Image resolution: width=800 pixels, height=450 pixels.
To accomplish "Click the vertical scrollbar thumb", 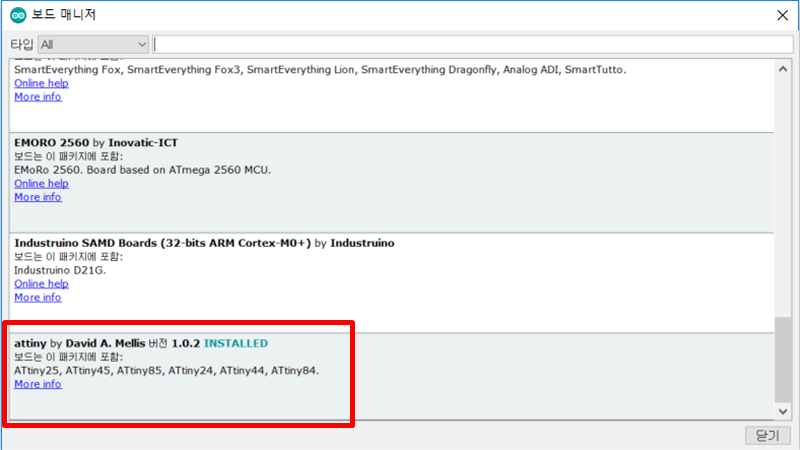I will pyautogui.click(x=783, y=359).
